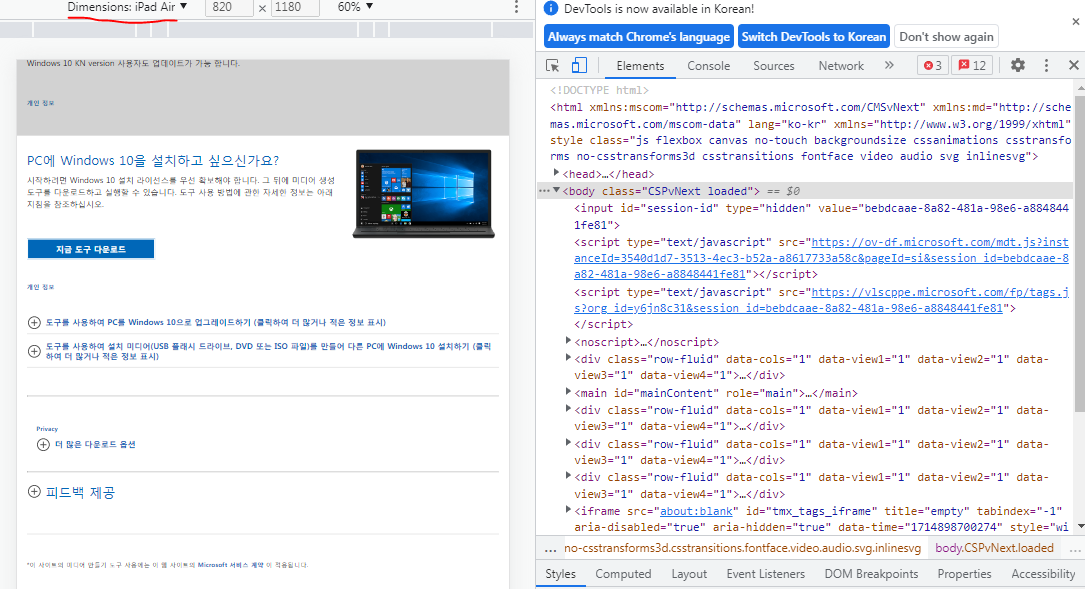Expand the head element node

click(x=556, y=173)
